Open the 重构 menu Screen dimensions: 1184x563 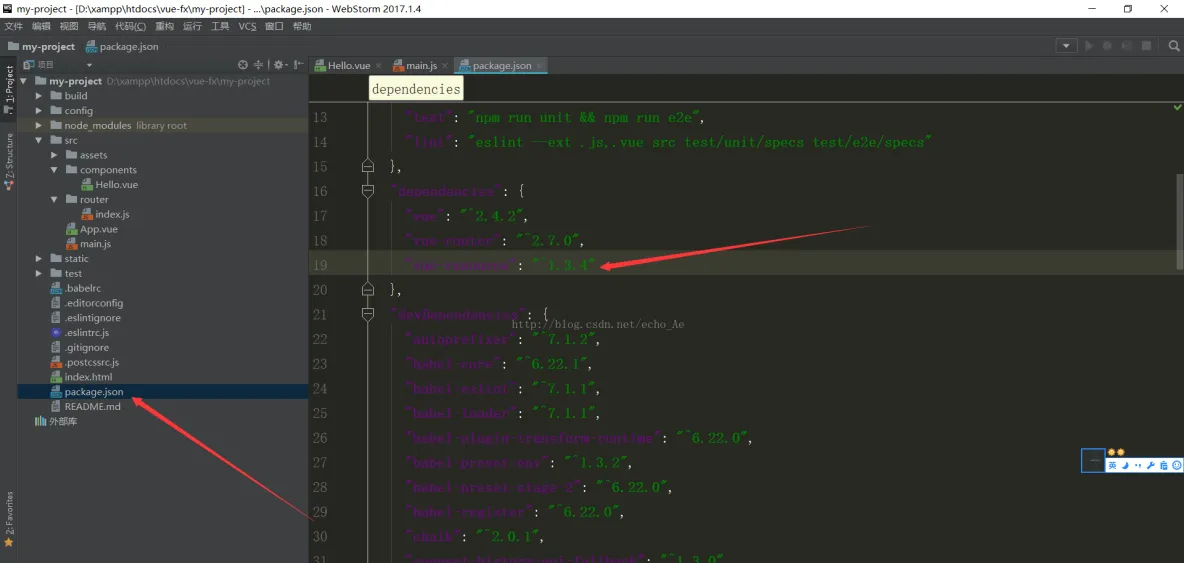pos(165,26)
